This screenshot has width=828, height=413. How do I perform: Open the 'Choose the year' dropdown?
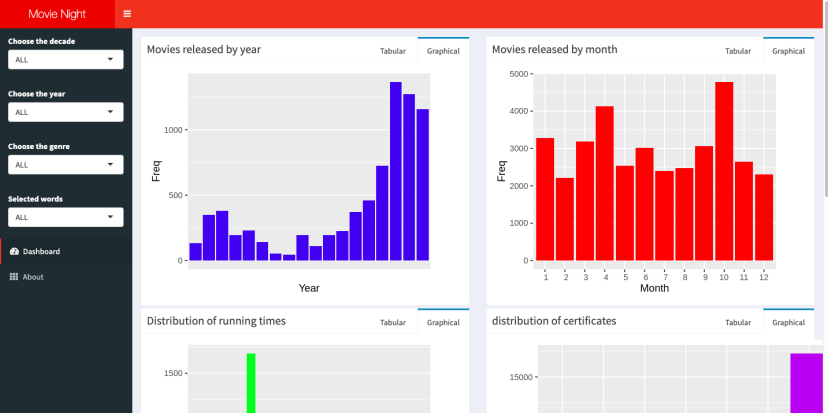coord(65,112)
